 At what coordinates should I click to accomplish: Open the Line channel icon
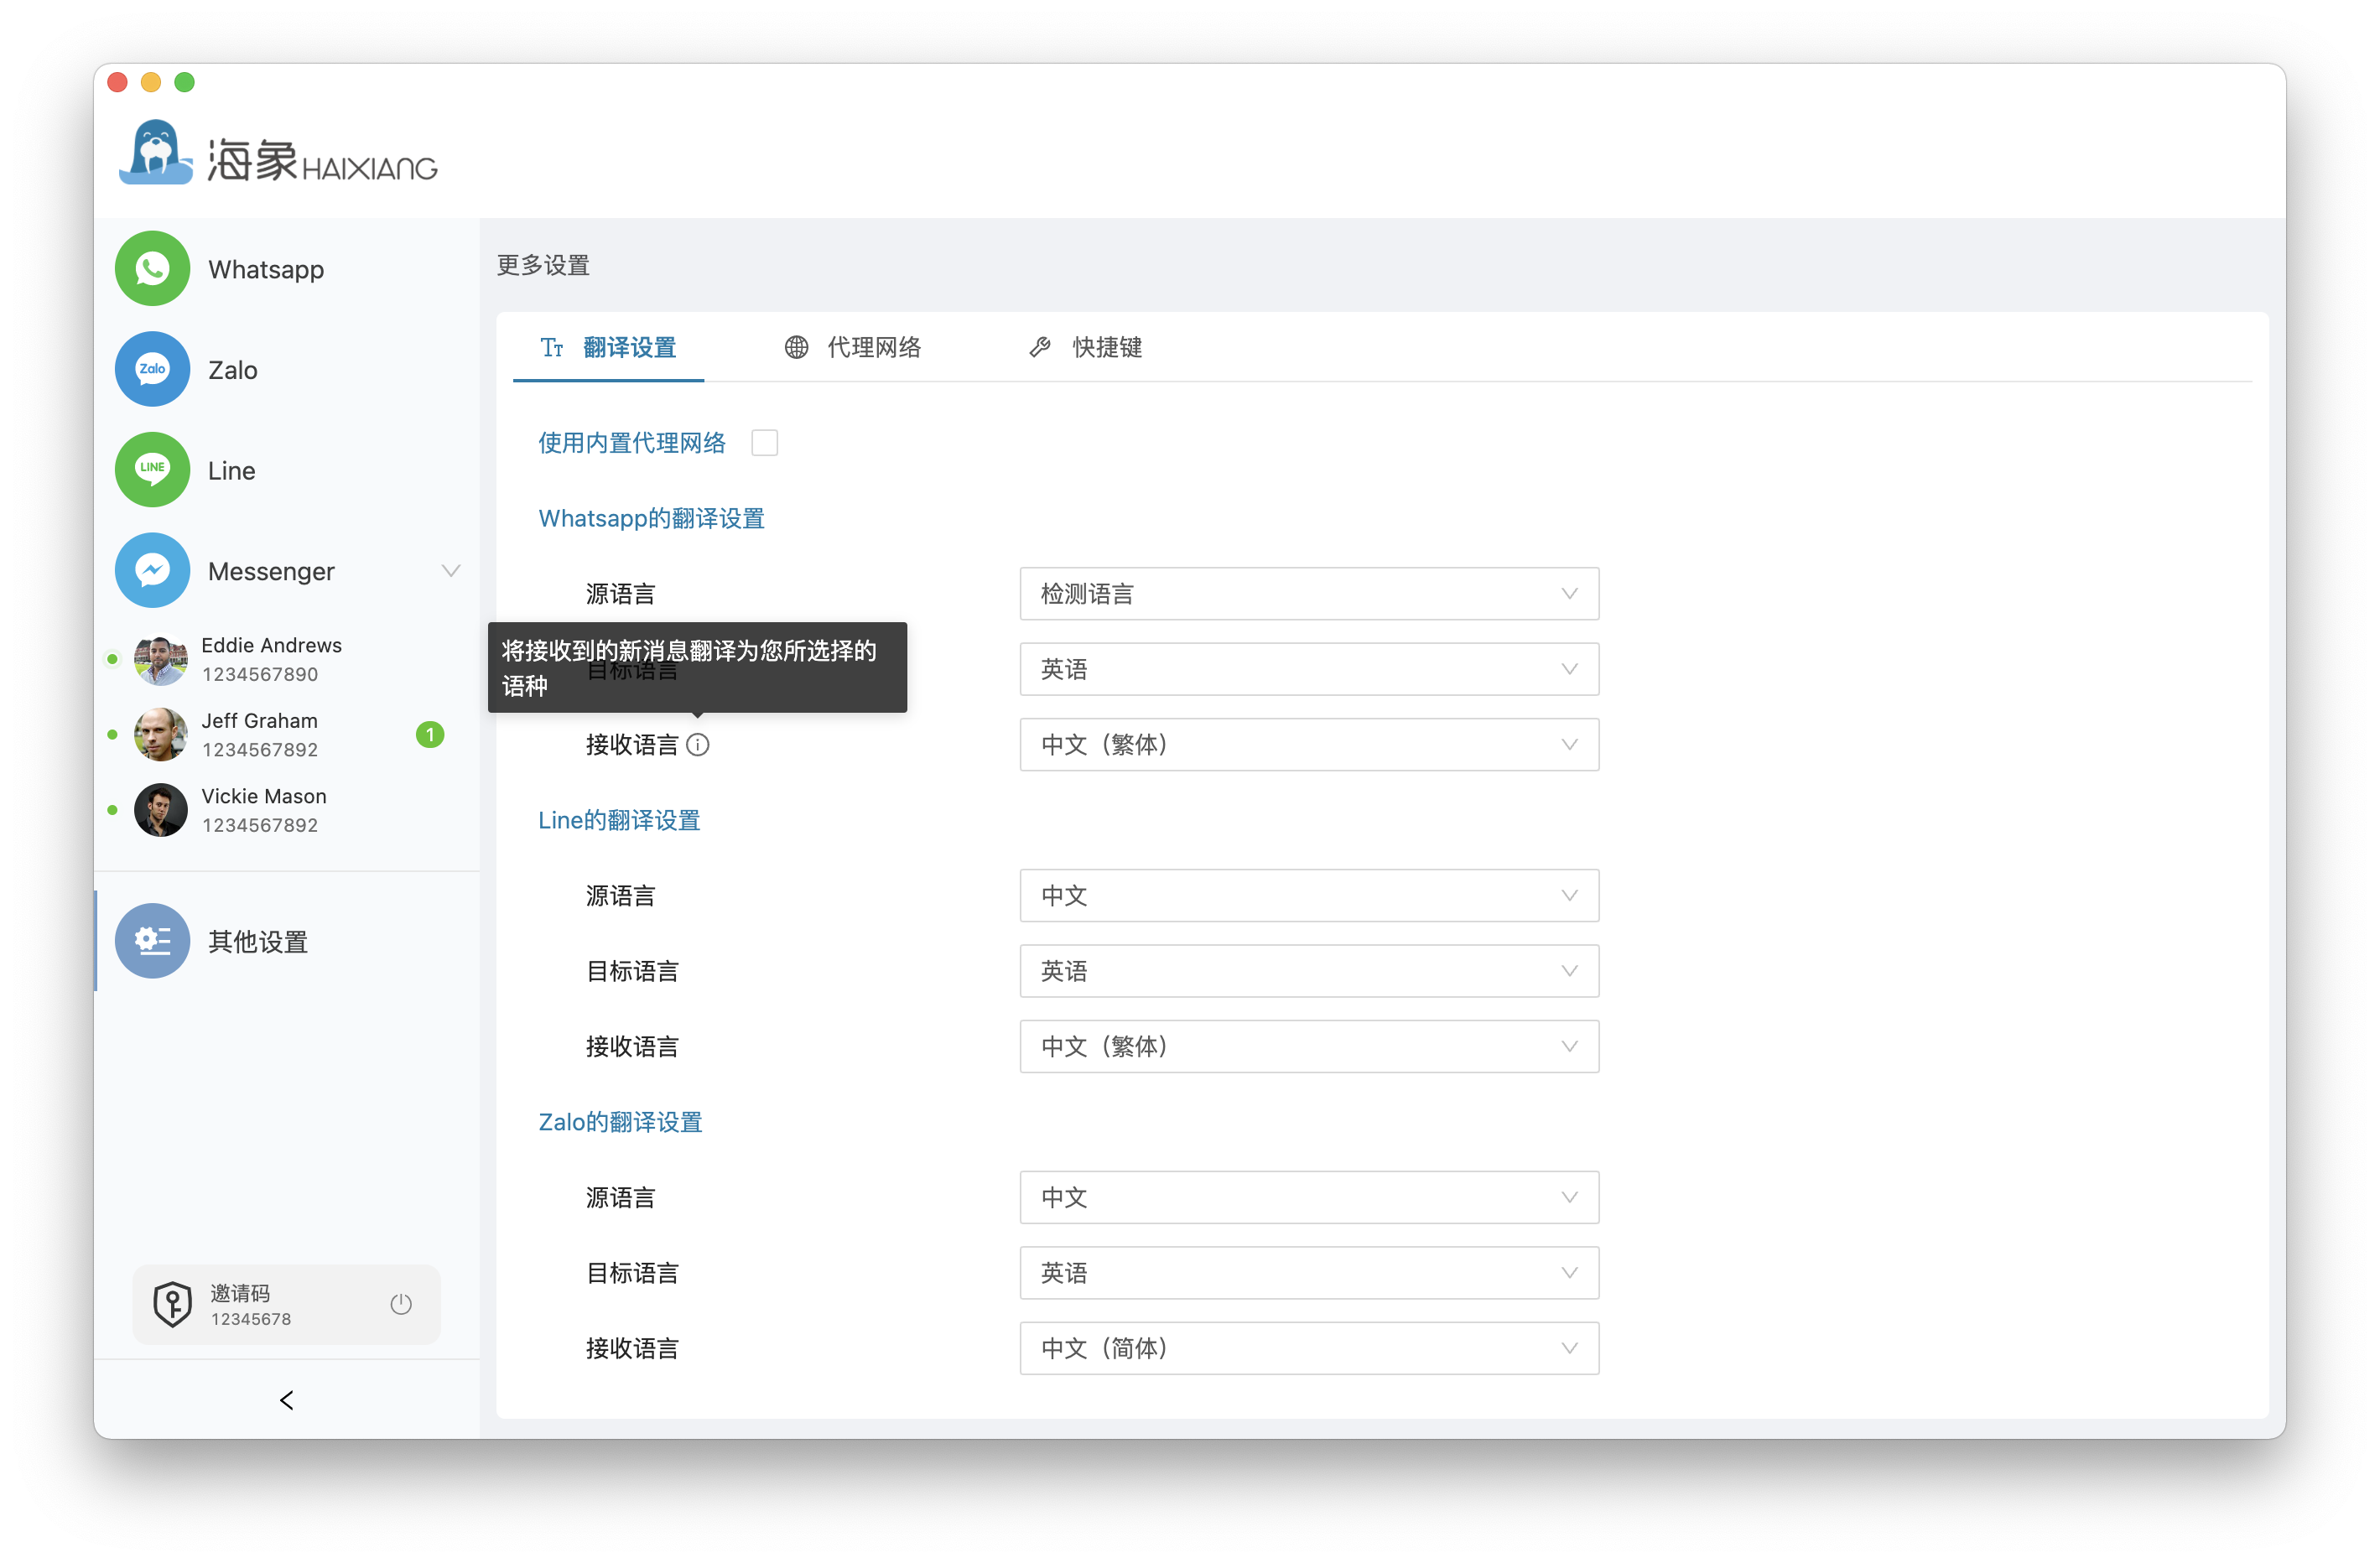(152, 469)
